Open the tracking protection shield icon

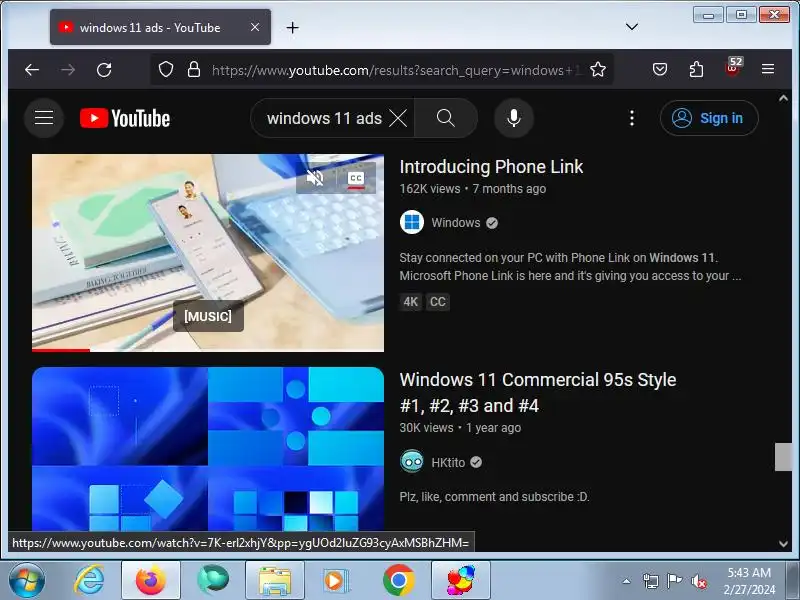[166, 69]
